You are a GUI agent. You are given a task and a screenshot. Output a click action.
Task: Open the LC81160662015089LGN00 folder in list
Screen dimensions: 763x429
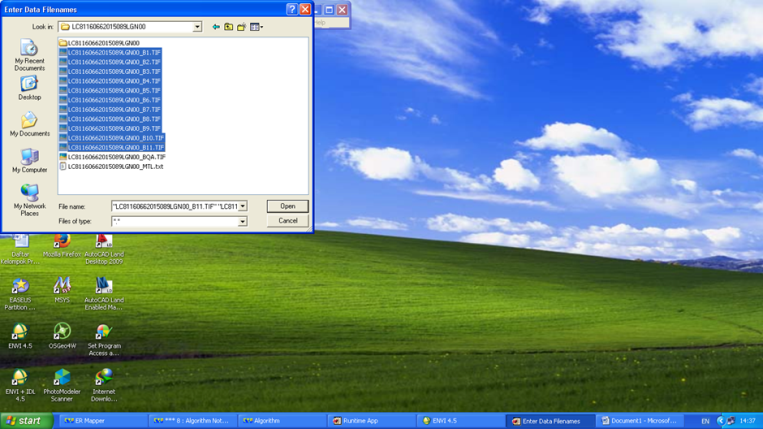99,43
